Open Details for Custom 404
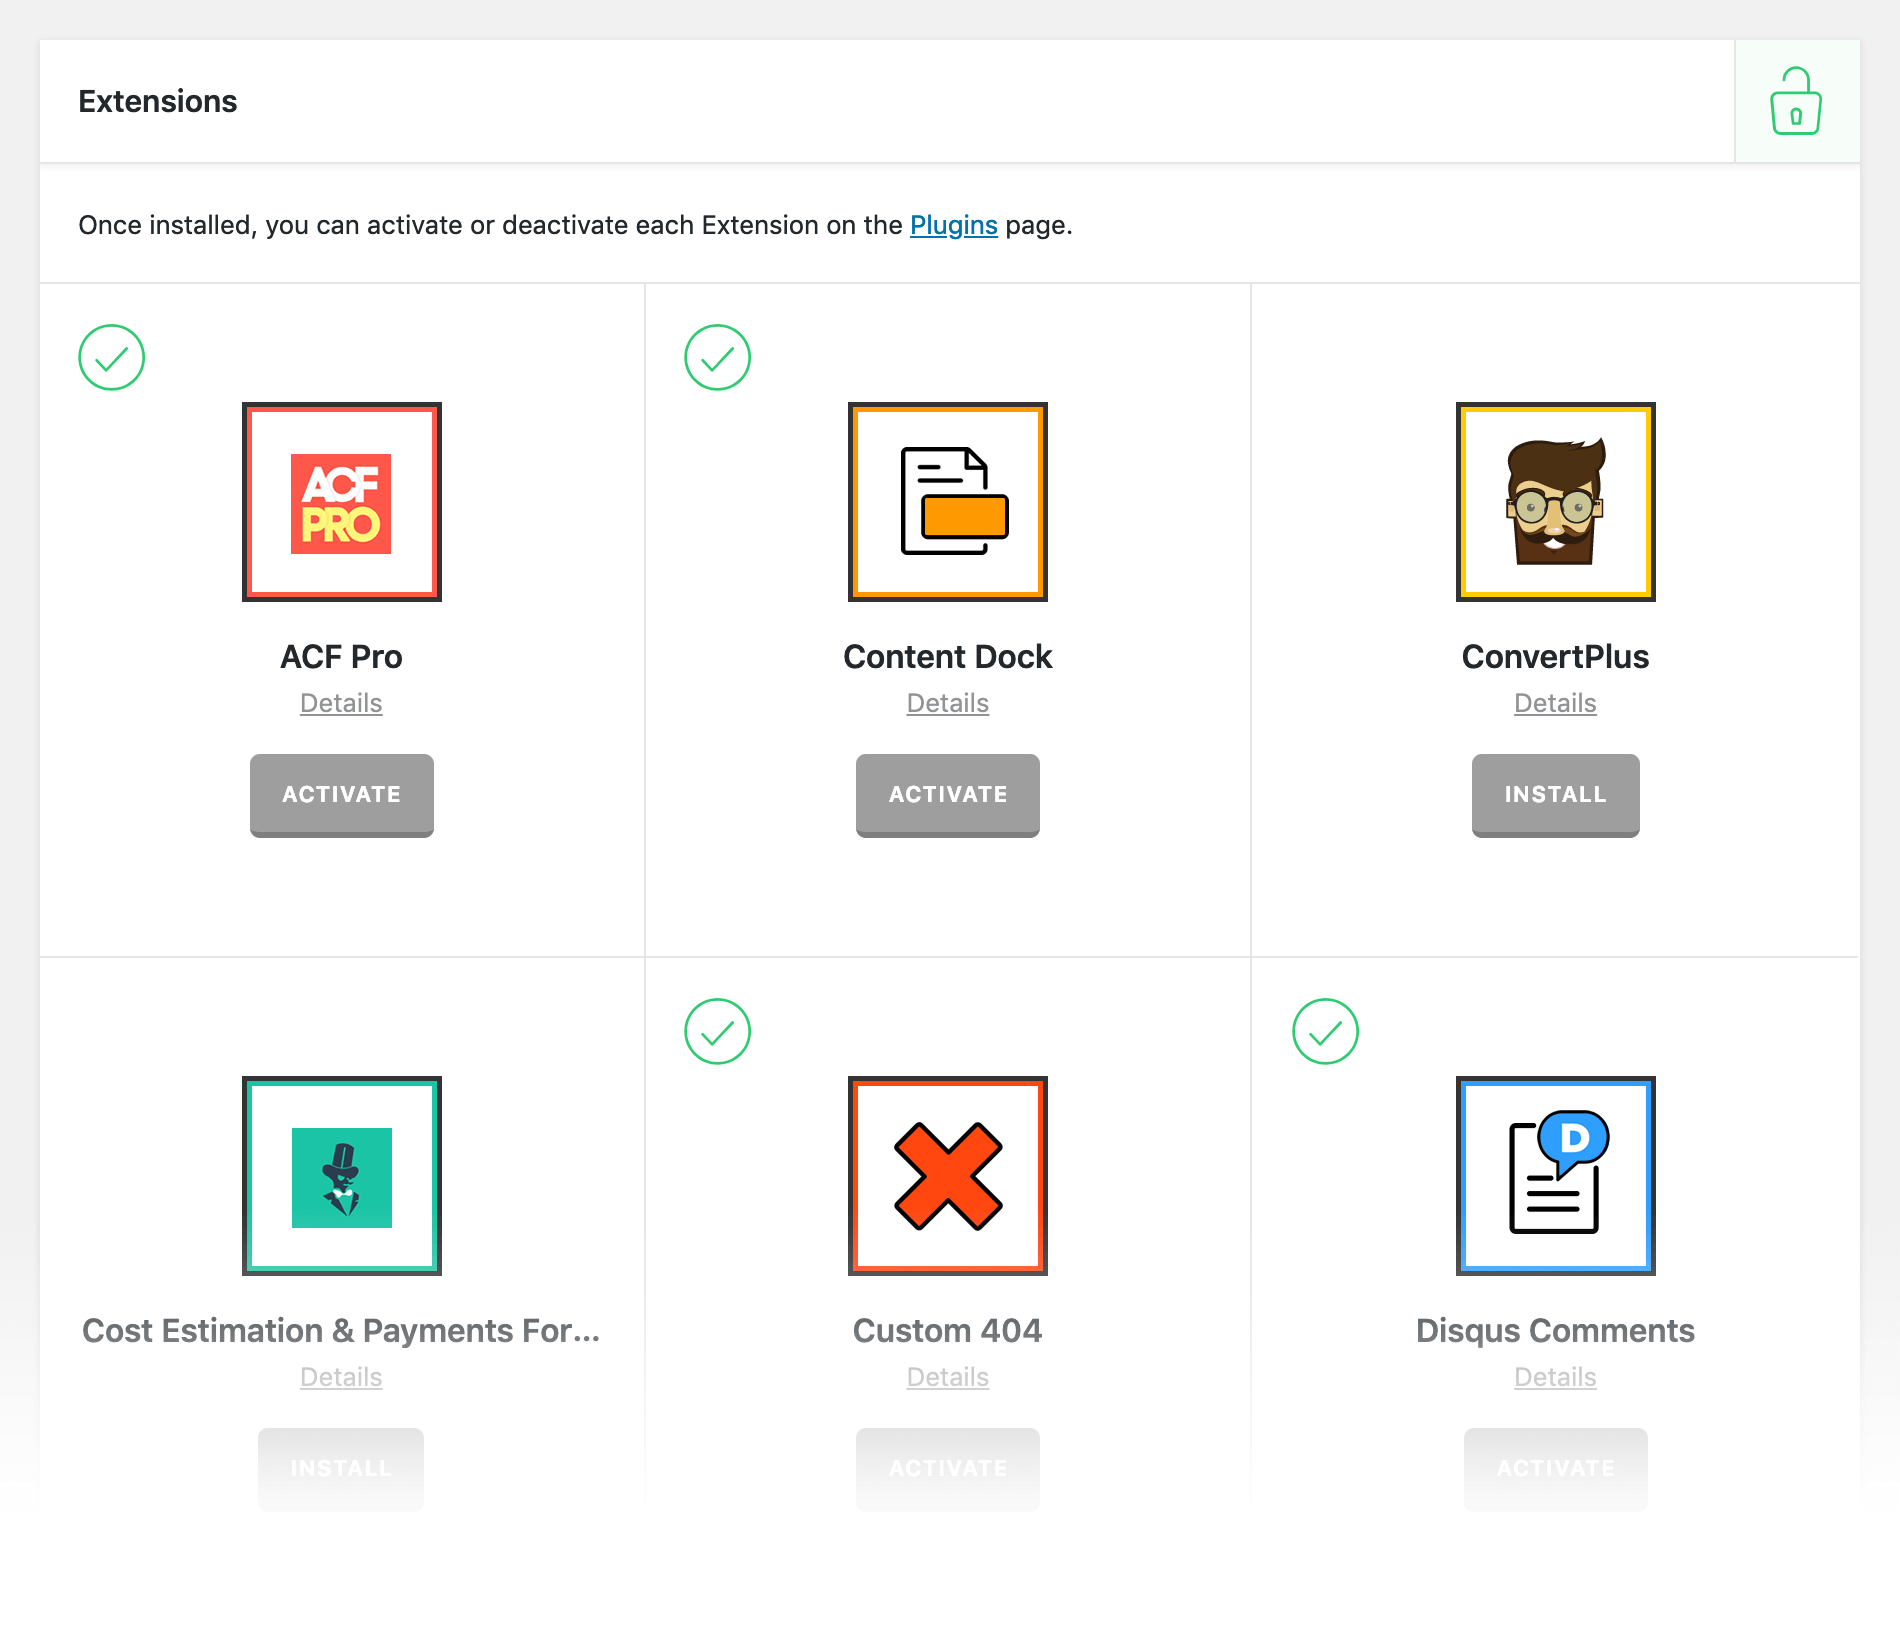Screen dimensions: 1900x1630 pos(947,1377)
